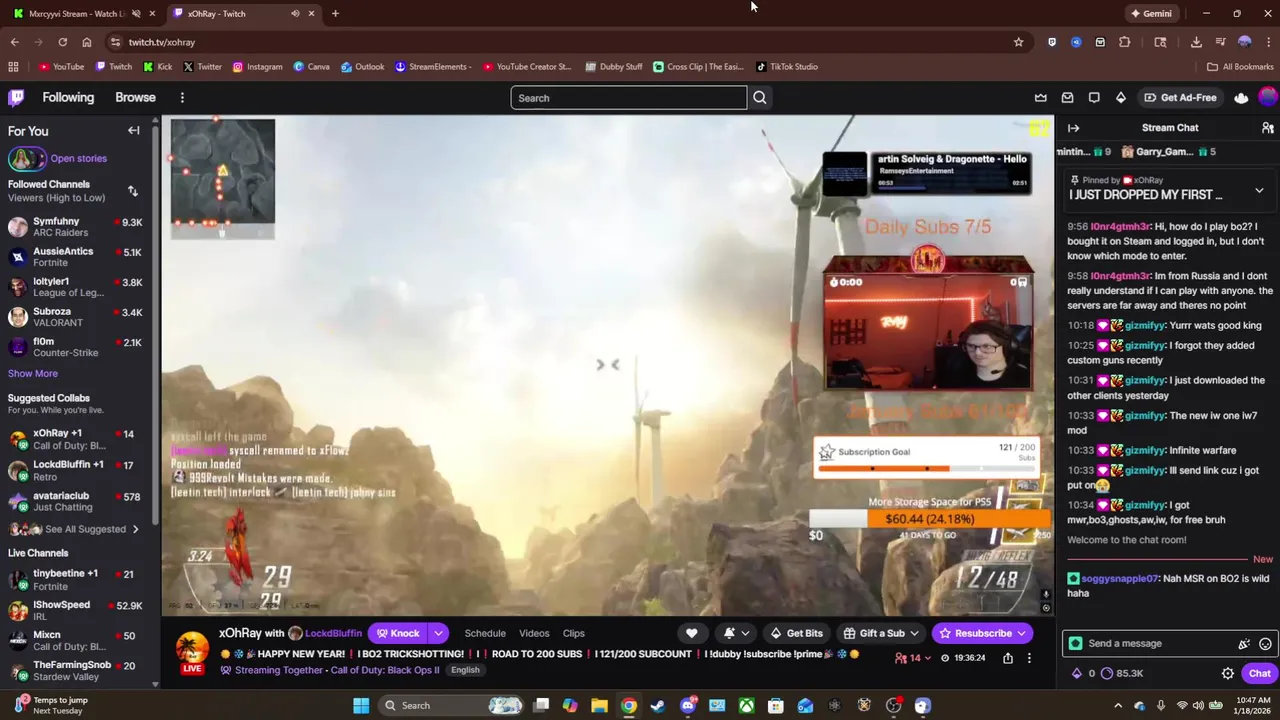Open the top navigation more options dots
This screenshot has width=1280, height=720.
point(182,98)
